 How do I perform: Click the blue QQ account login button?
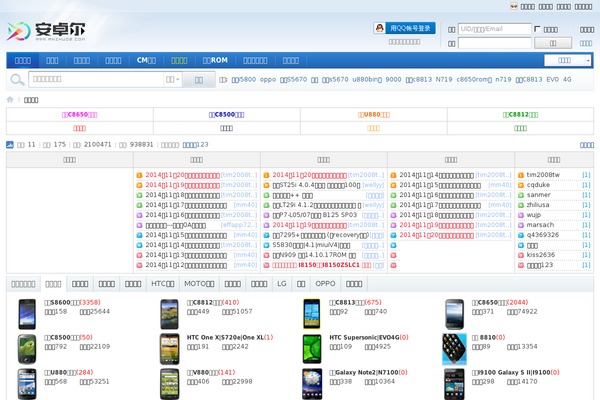[x=410, y=28]
